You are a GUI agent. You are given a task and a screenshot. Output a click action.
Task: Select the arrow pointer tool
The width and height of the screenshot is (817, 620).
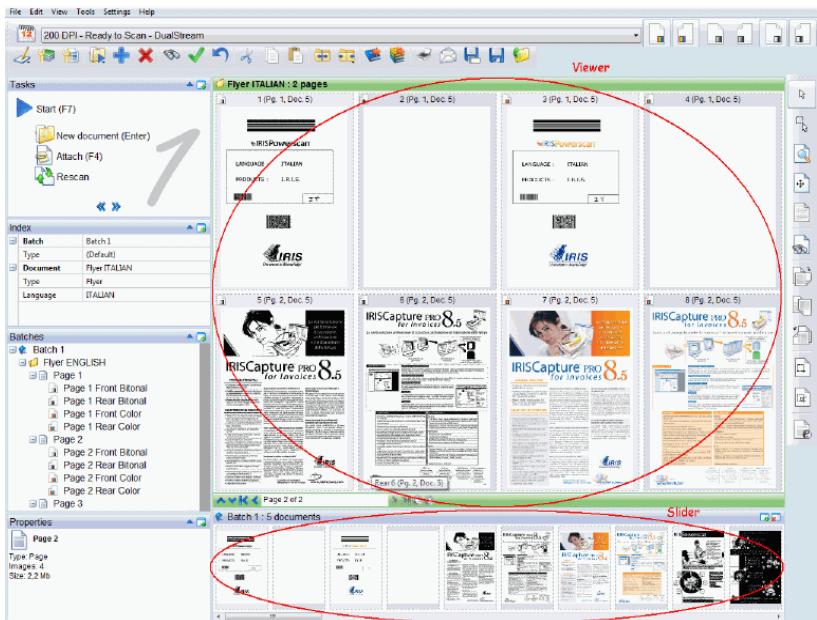[801, 94]
